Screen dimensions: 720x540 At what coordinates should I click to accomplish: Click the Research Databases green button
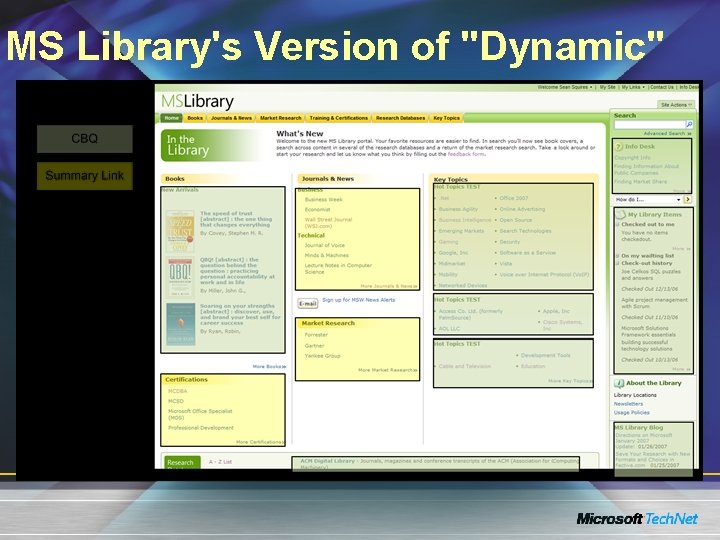click(x=182, y=462)
